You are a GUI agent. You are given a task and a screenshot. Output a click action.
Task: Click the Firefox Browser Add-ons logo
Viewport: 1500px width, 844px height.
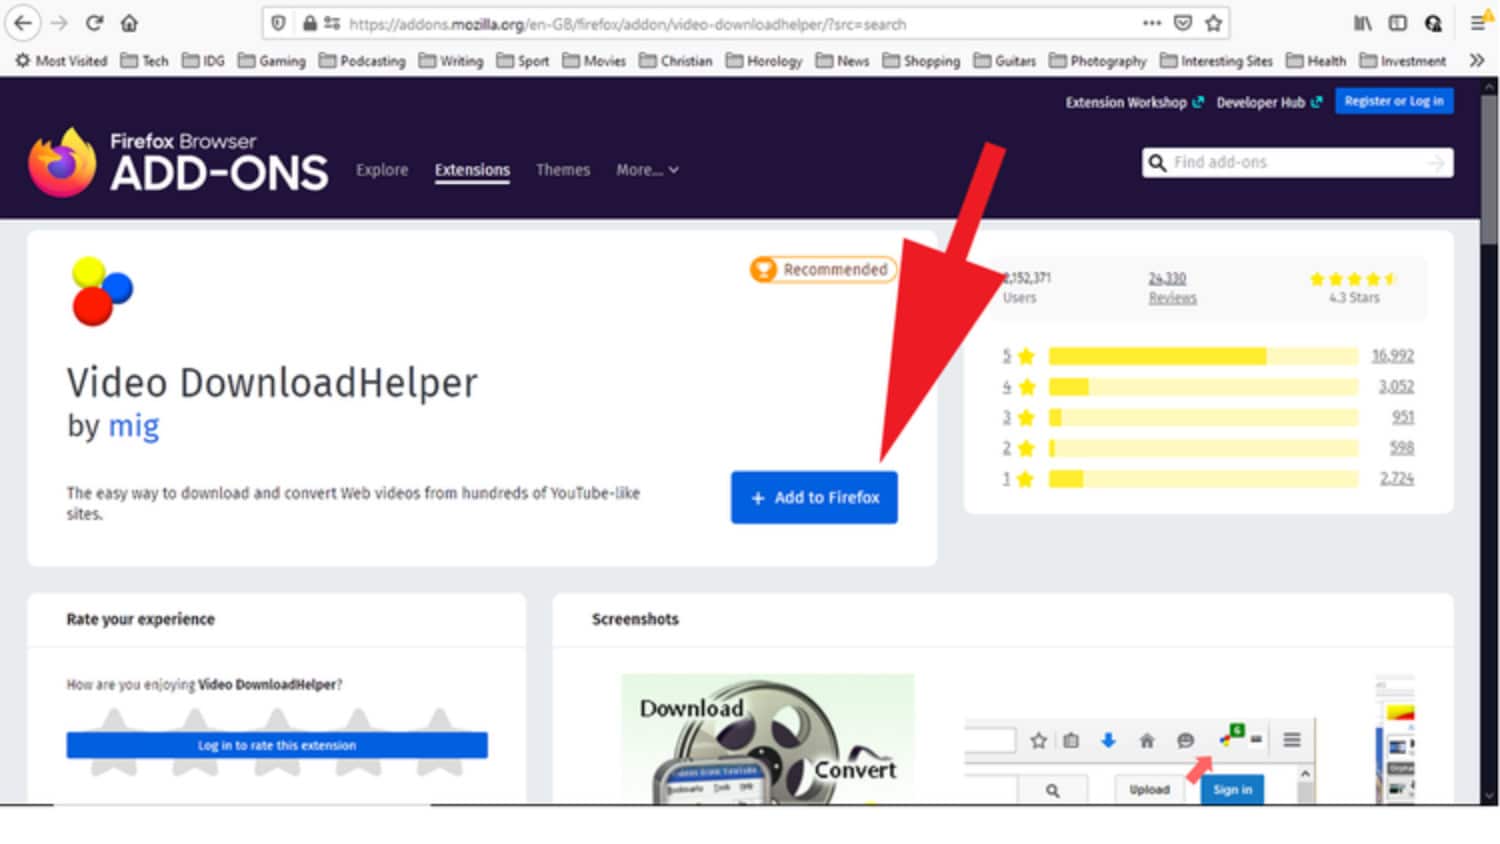coord(178,162)
